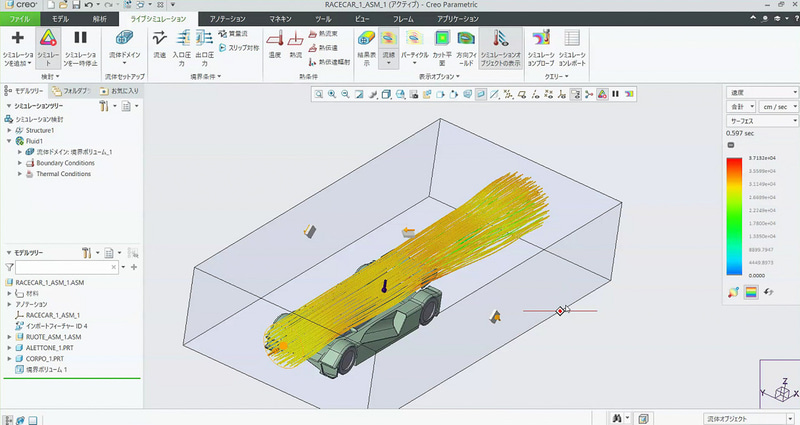
Task: Click the Heat Flux (熱流束) option
Action: click(x=323, y=34)
